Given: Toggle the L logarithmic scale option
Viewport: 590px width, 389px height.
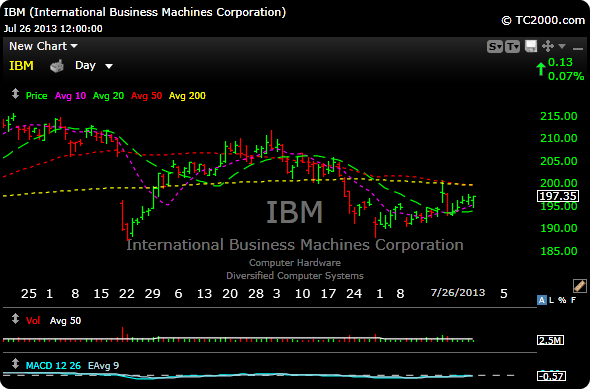Looking at the screenshot, I should (x=552, y=300).
